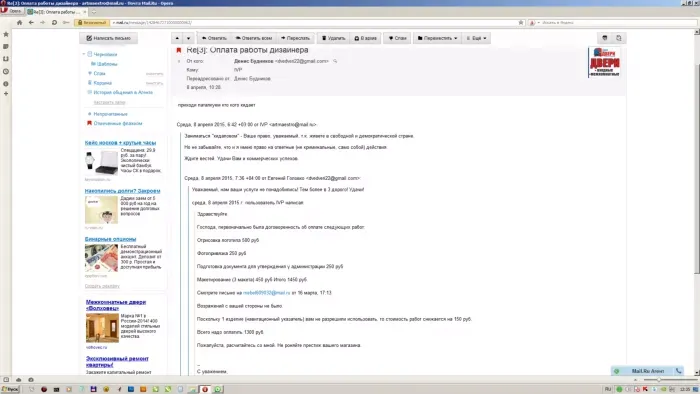This screenshot has width=700, height=394.
Task: Open the Opera taskbar icon
Action: [x=205, y=390]
